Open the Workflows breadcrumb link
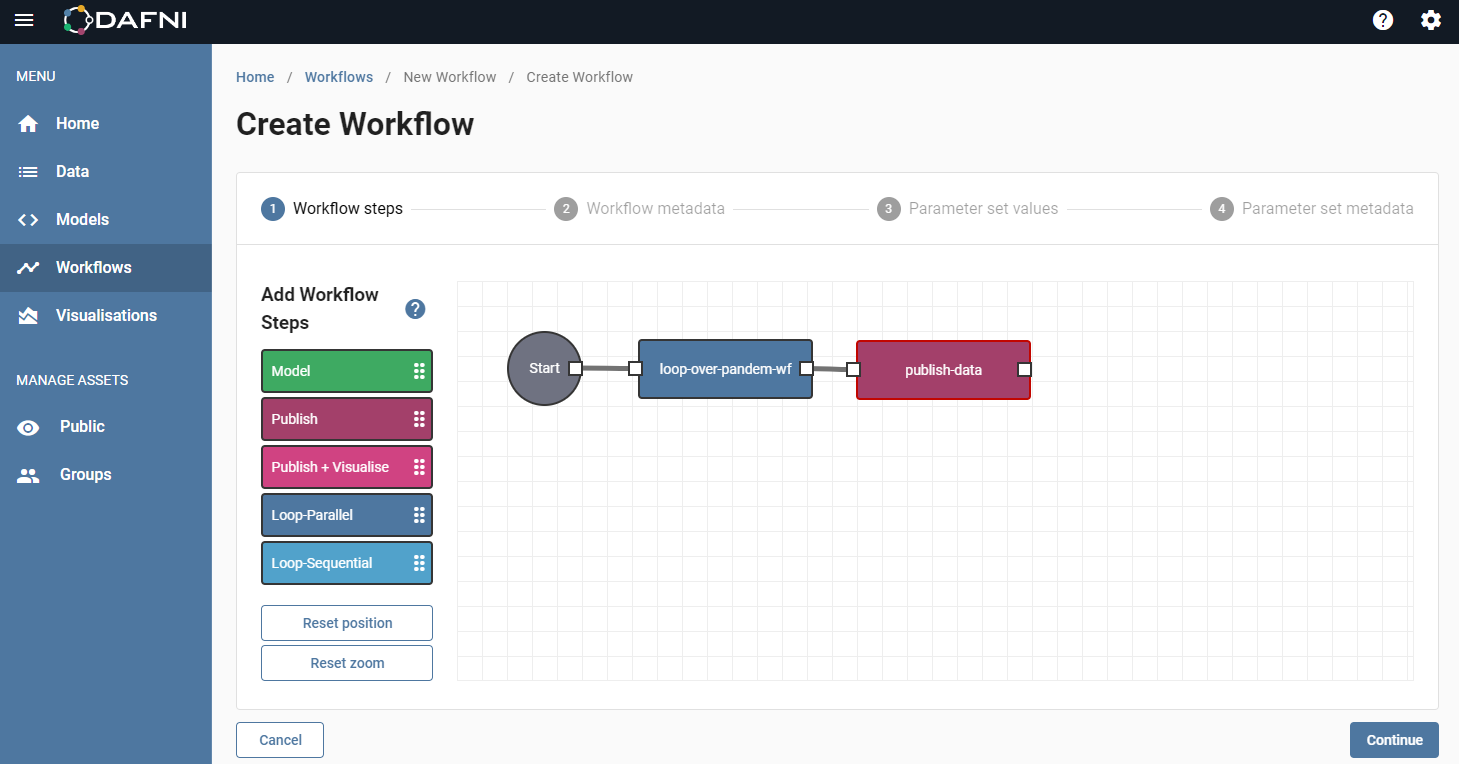The height and width of the screenshot is (764, 1459). point(338,77)
